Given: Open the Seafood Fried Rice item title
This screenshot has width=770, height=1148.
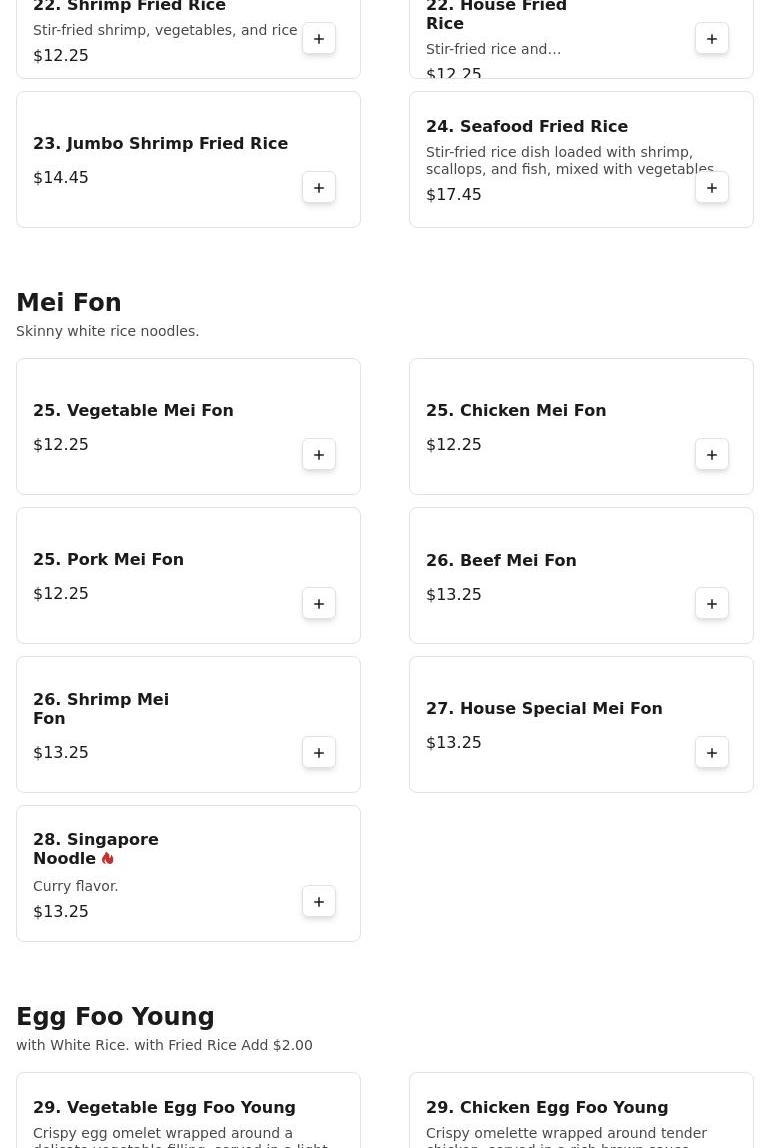Looking at the screenshot, I should click(526, 127).
